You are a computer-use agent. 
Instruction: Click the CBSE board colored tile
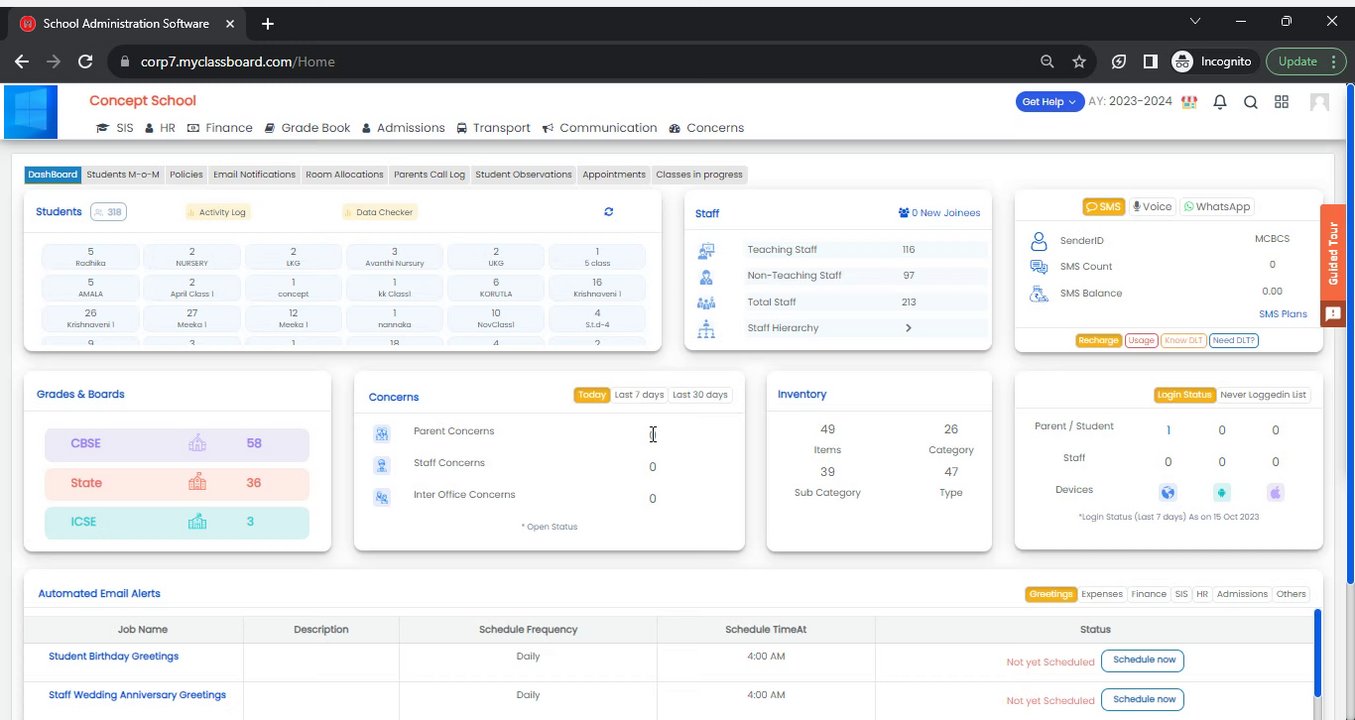[177, 444]
